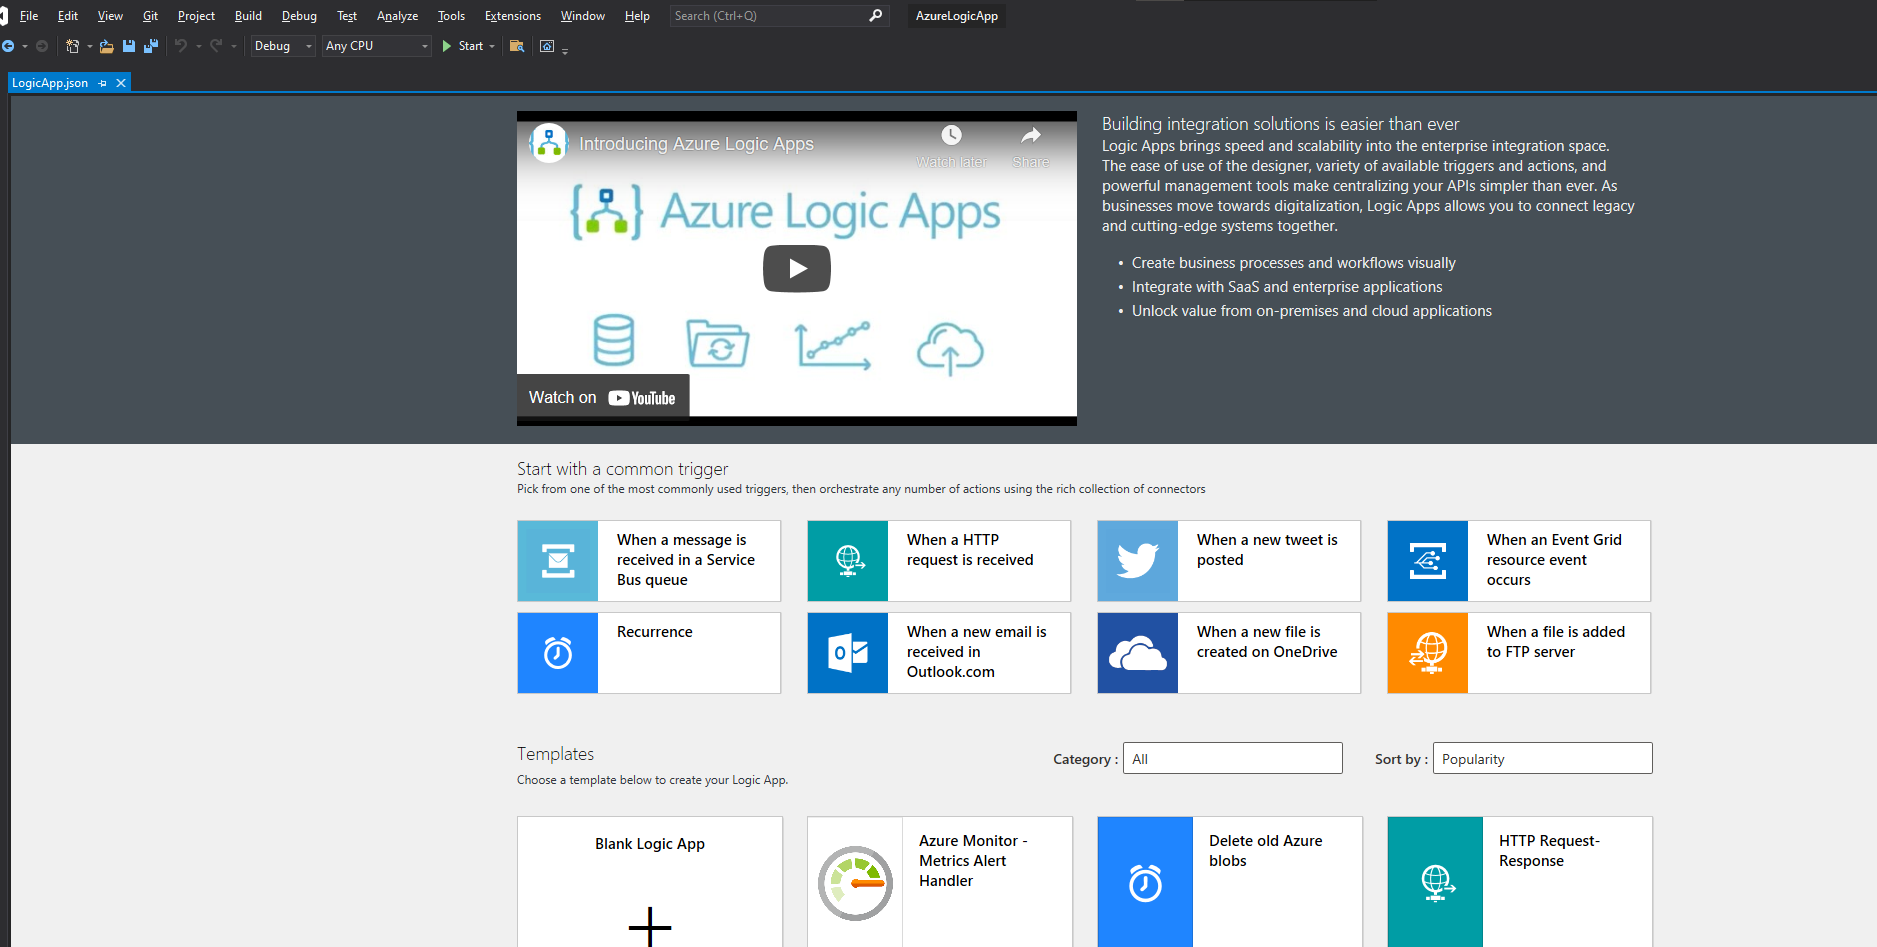Open toolbar overflow options arrow
This screenshot has width=1877, height=947.
tap(565, 50)
